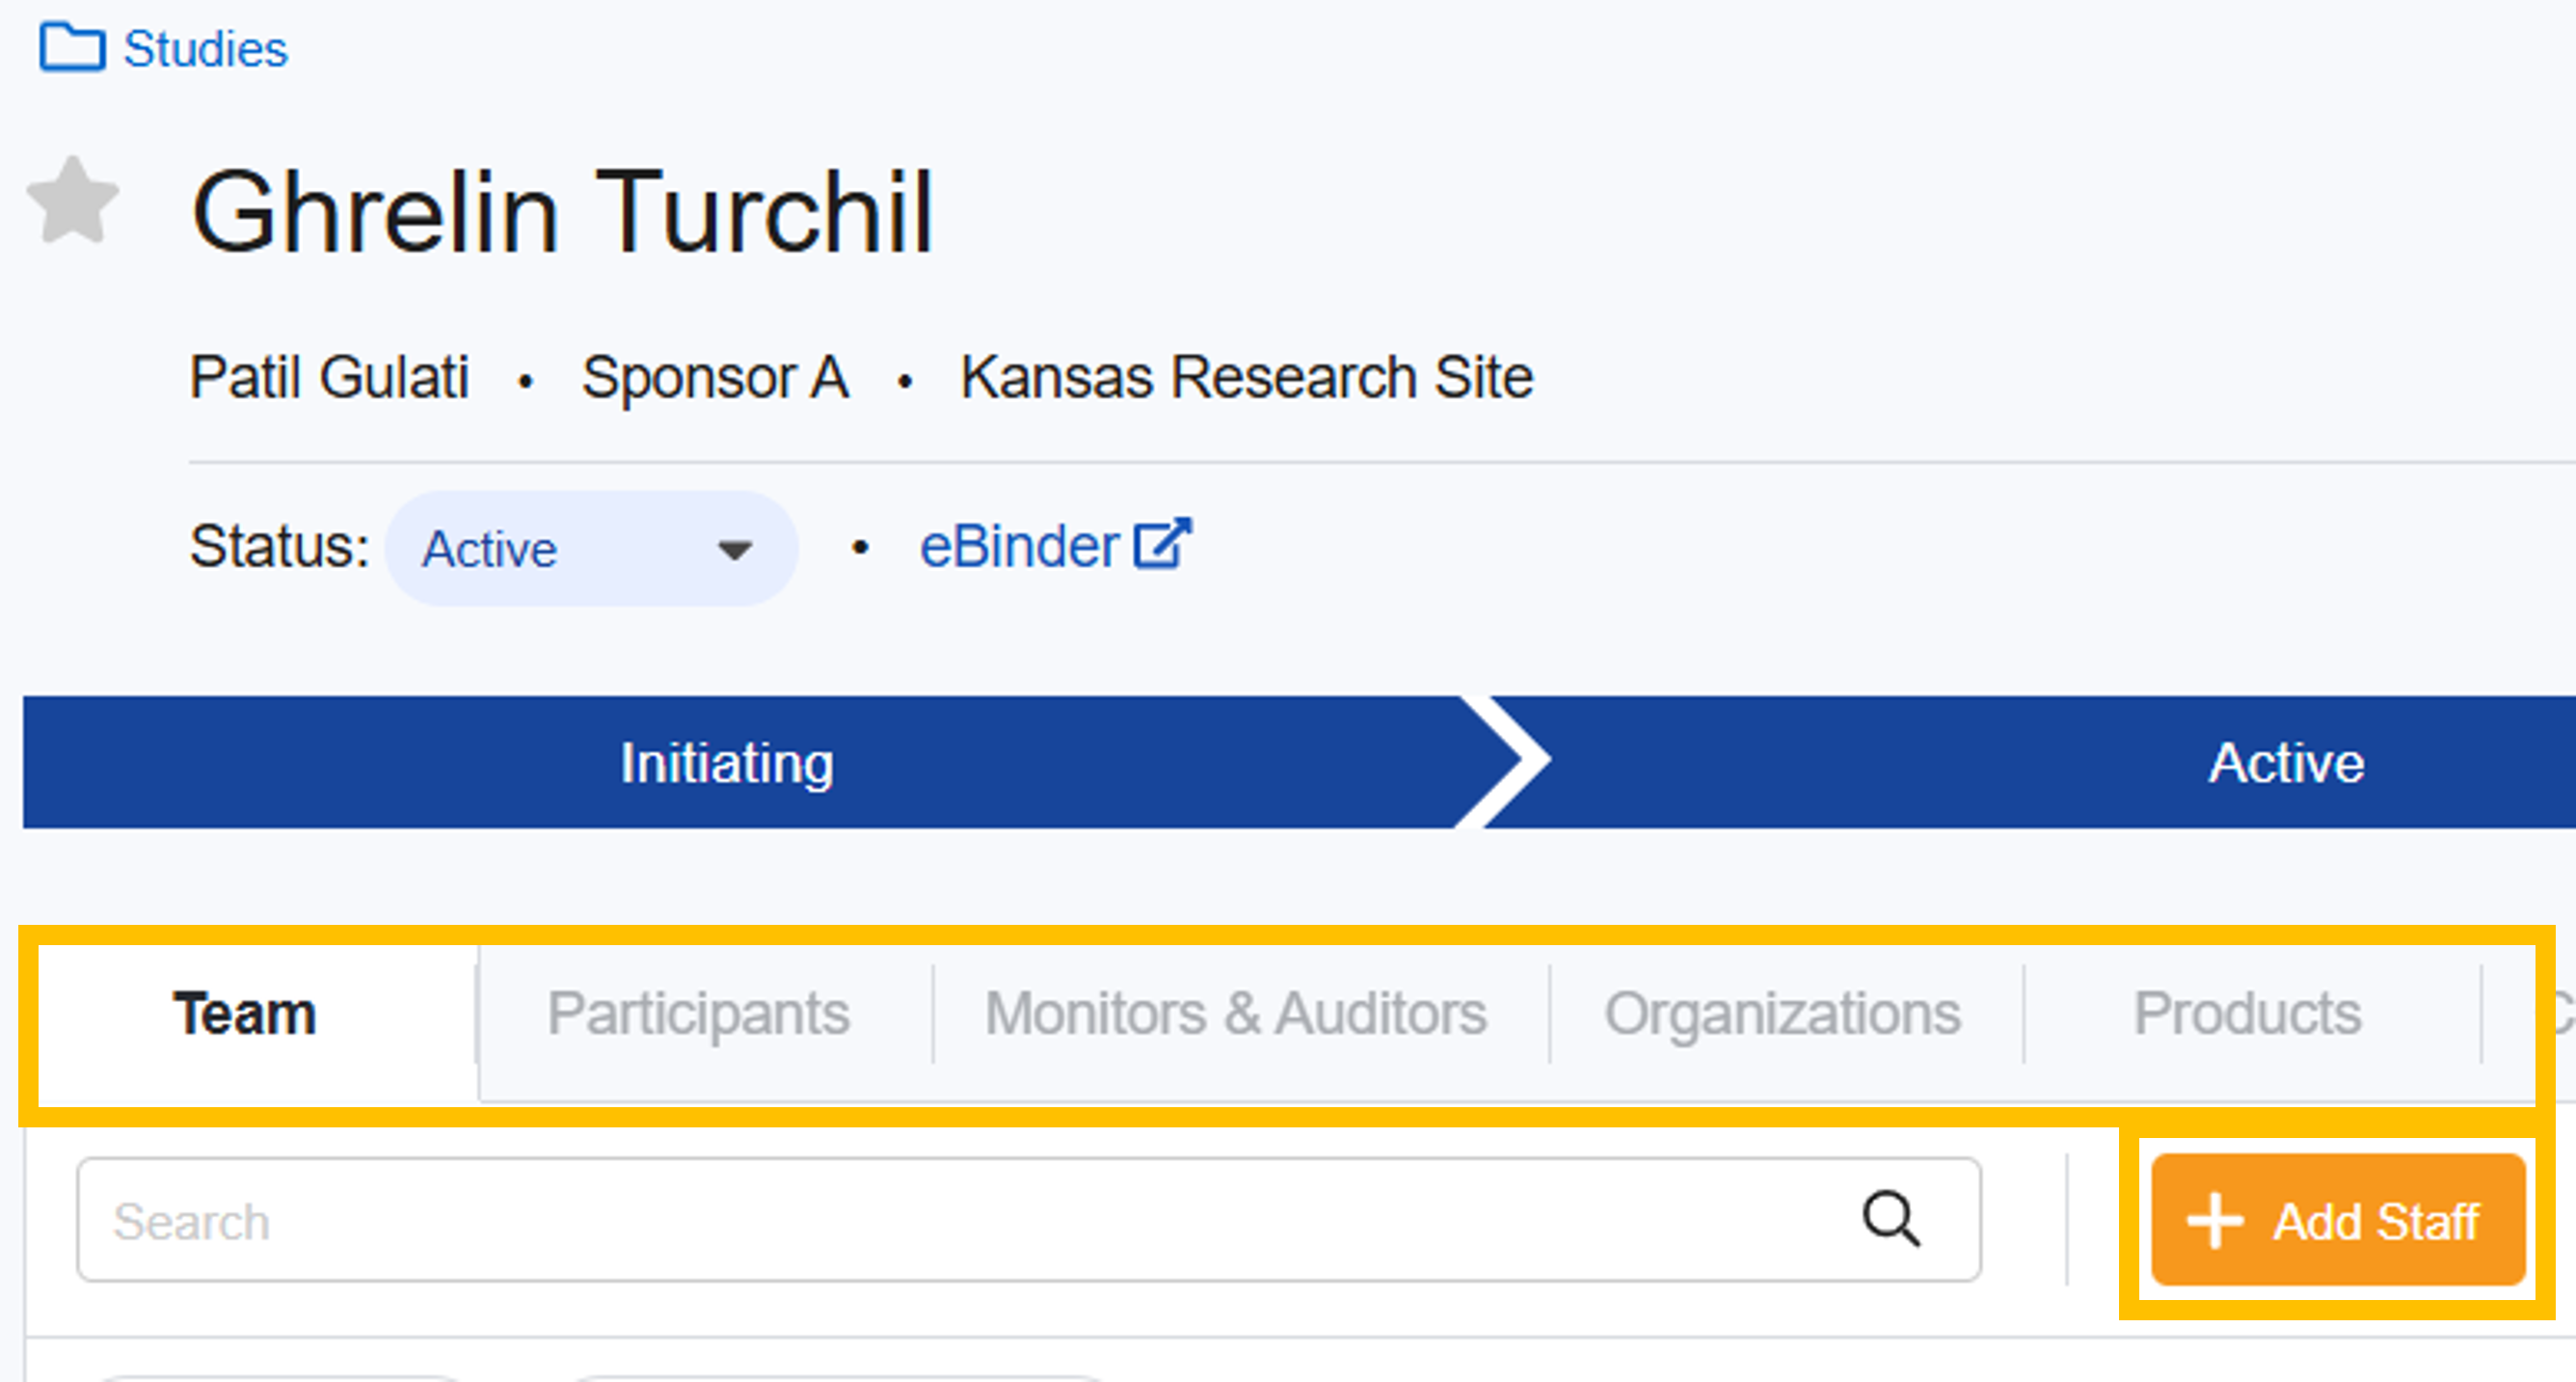Click the magnifying glass search icon
The width and height of the screenshot is (2576, 1382).
pyautogui.click(x=1890, y=1219)
